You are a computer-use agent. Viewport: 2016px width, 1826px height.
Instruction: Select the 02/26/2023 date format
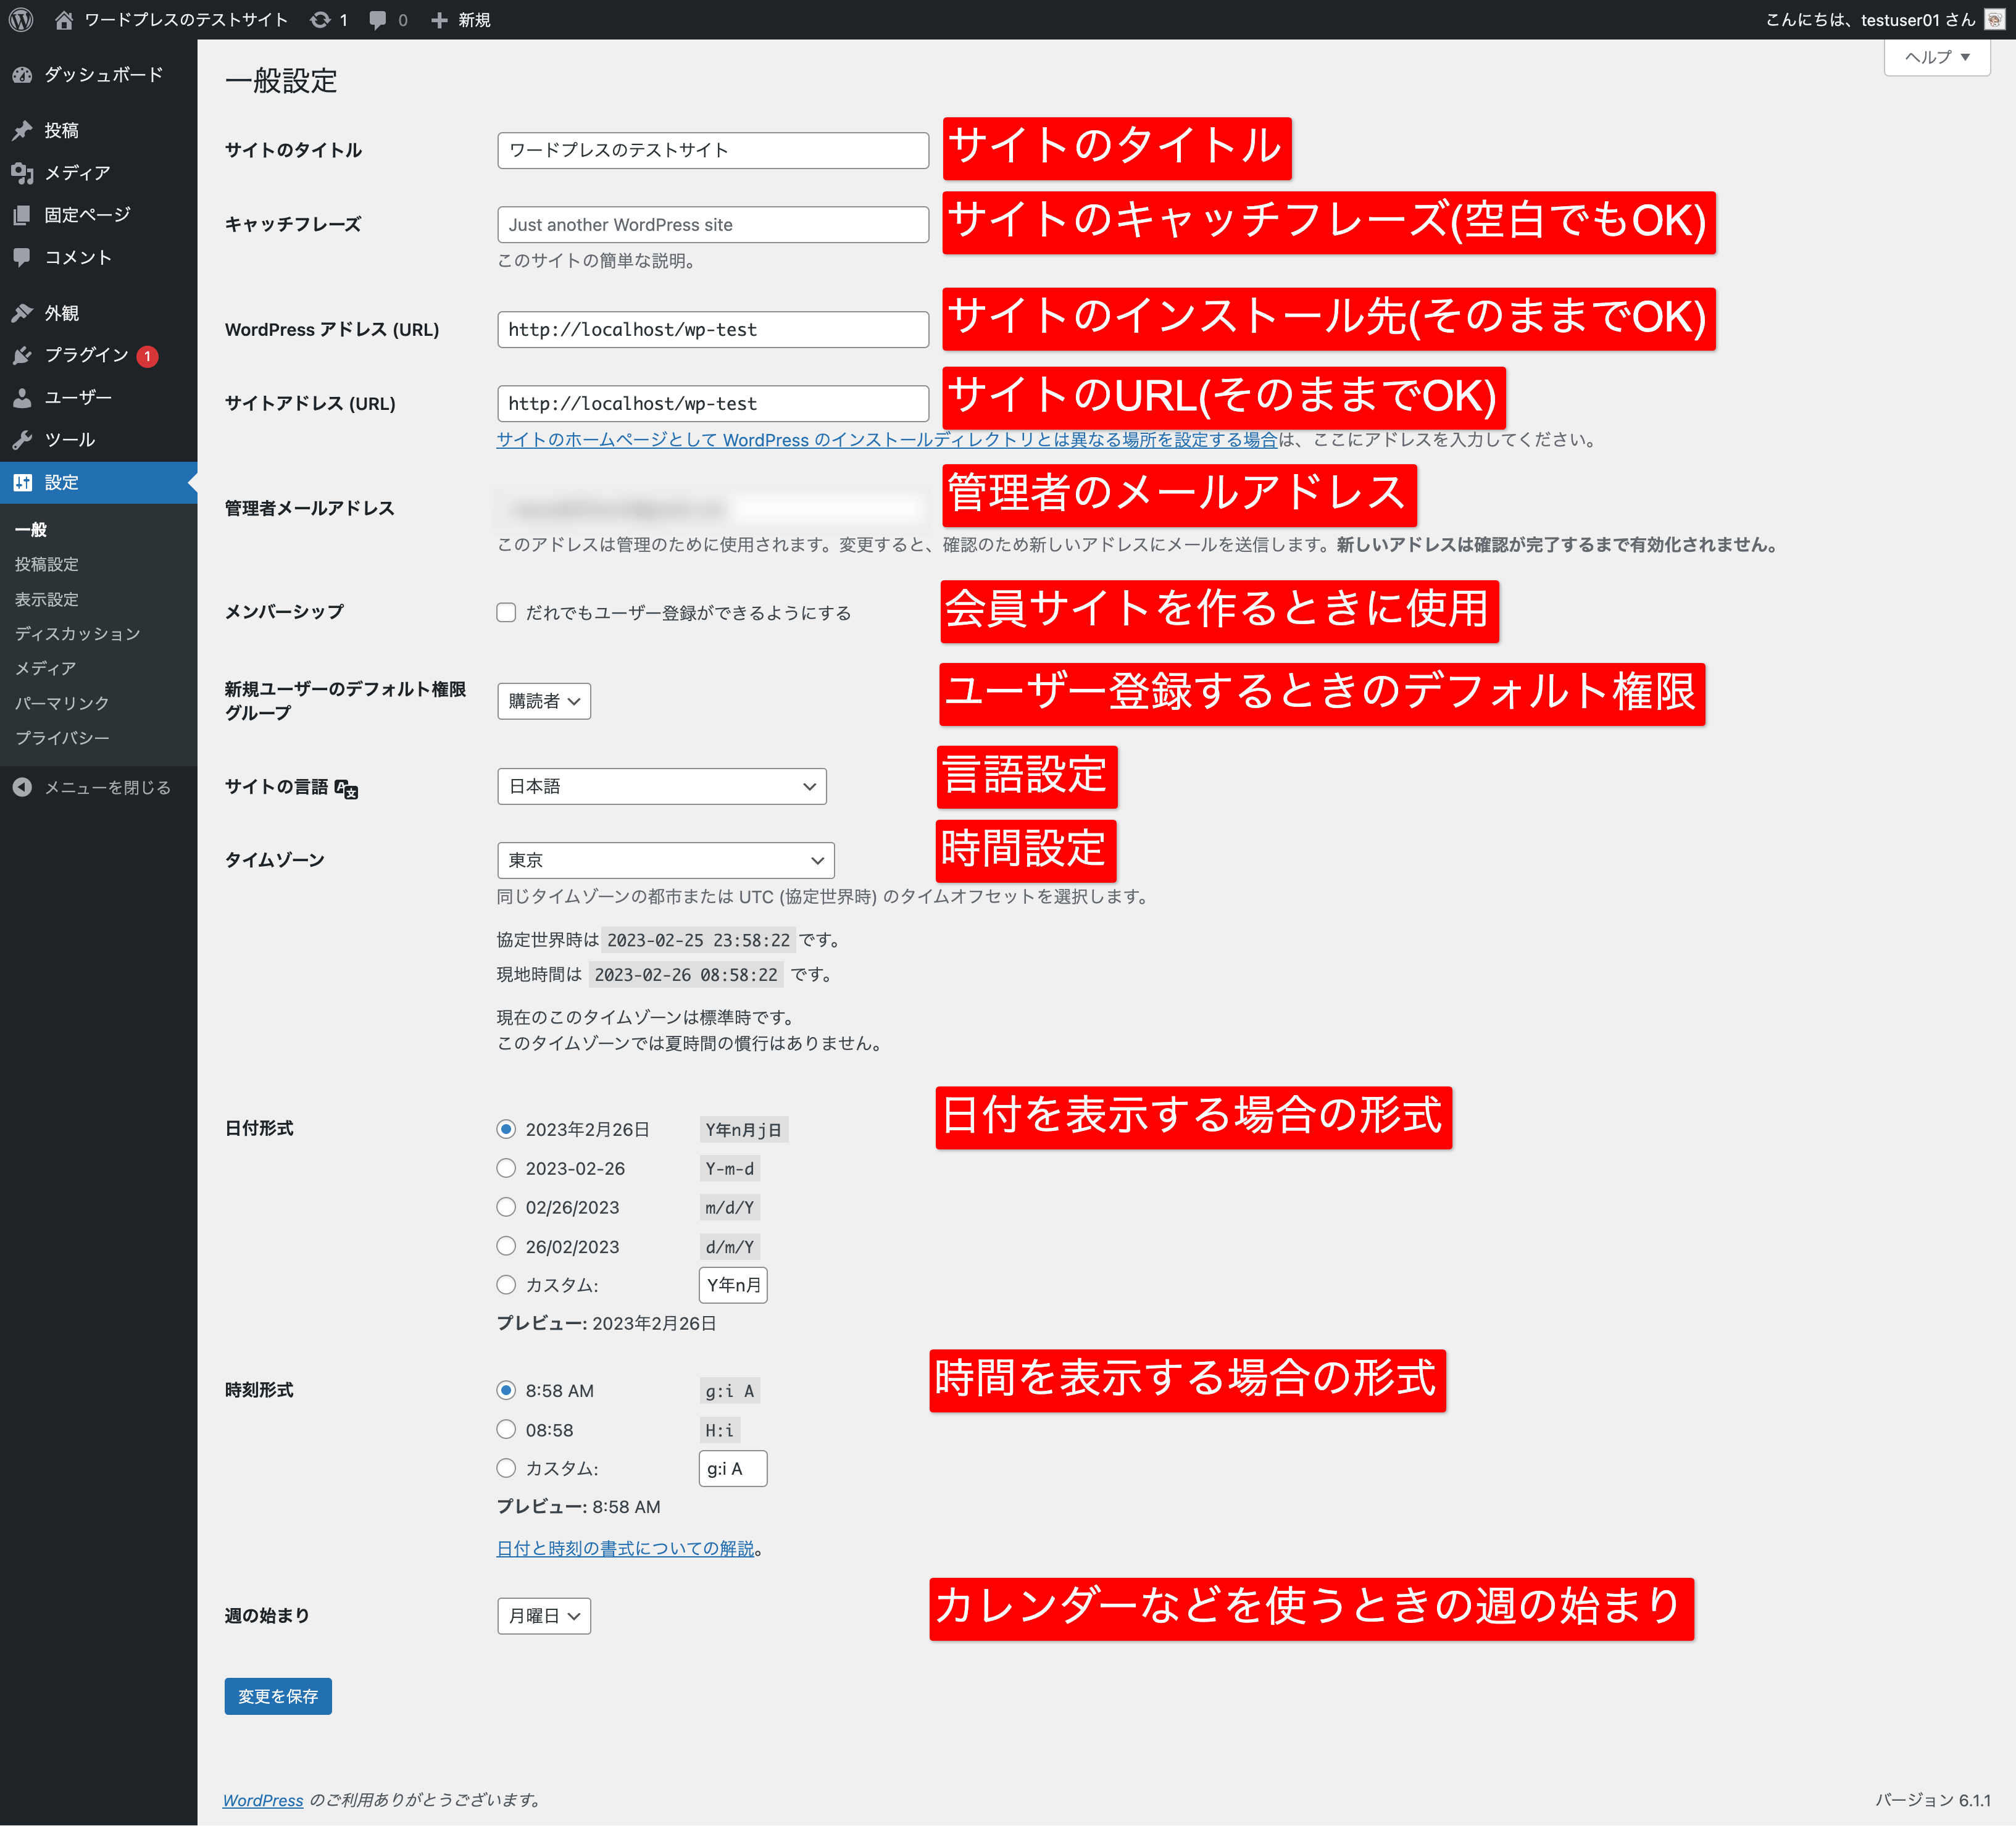pyautogui.click(x=506, y=1207)
